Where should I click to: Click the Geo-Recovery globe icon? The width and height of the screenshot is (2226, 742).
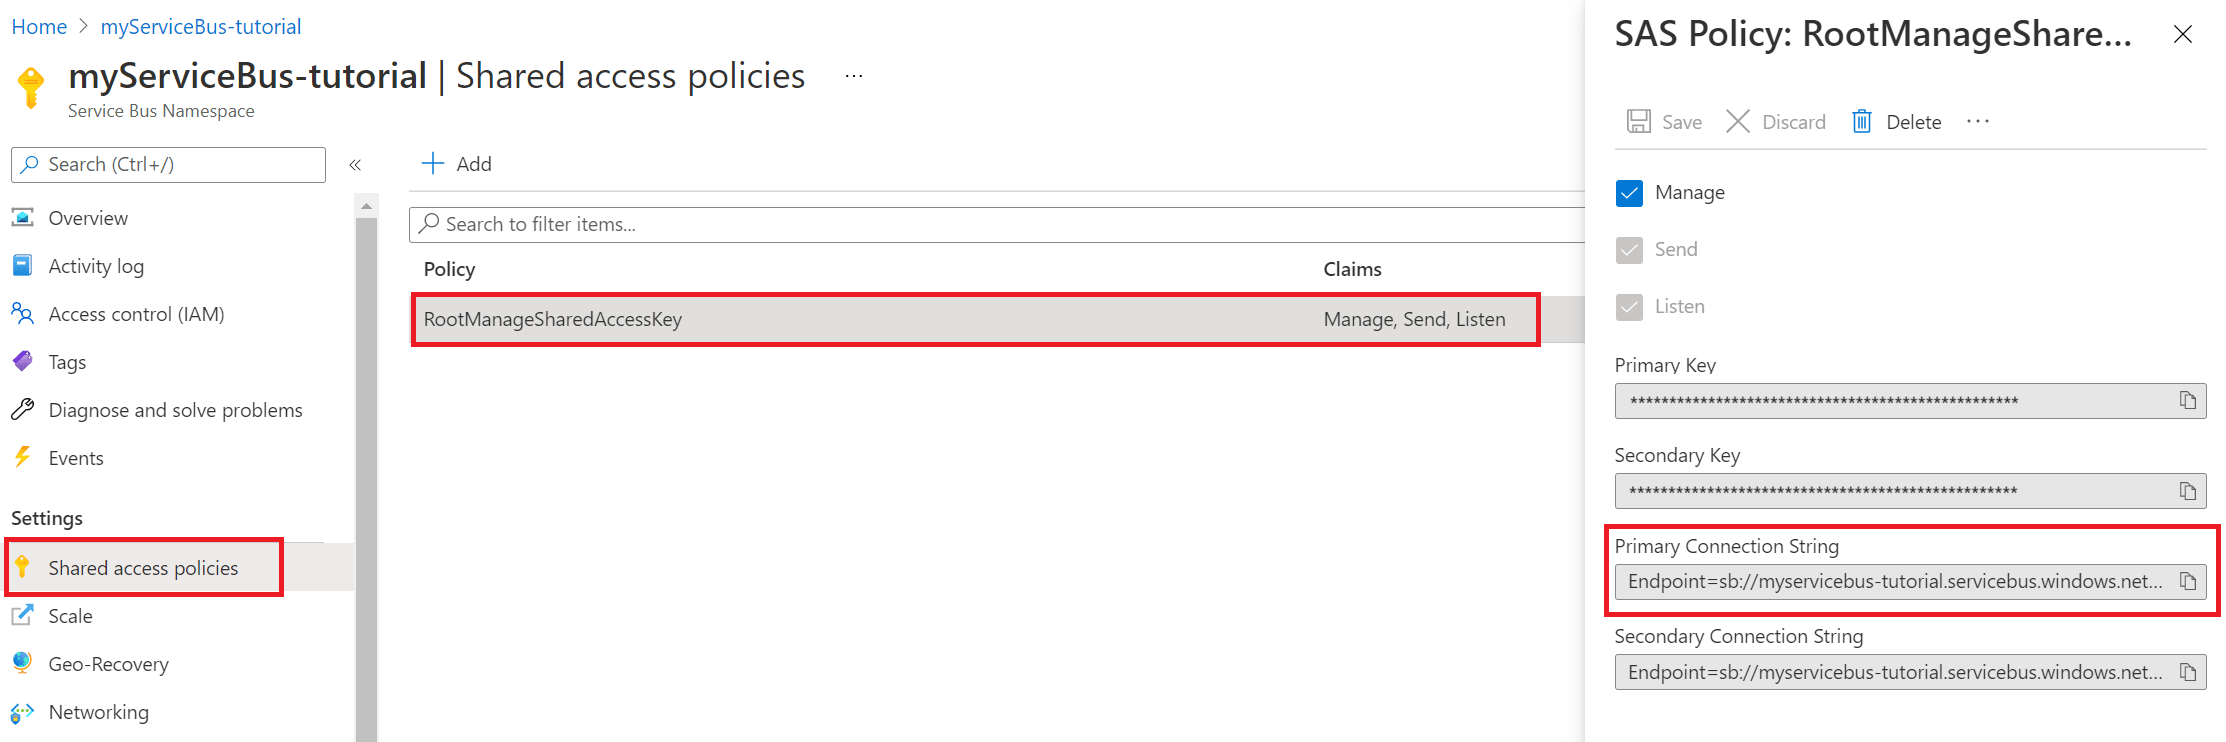pos(23,663)
